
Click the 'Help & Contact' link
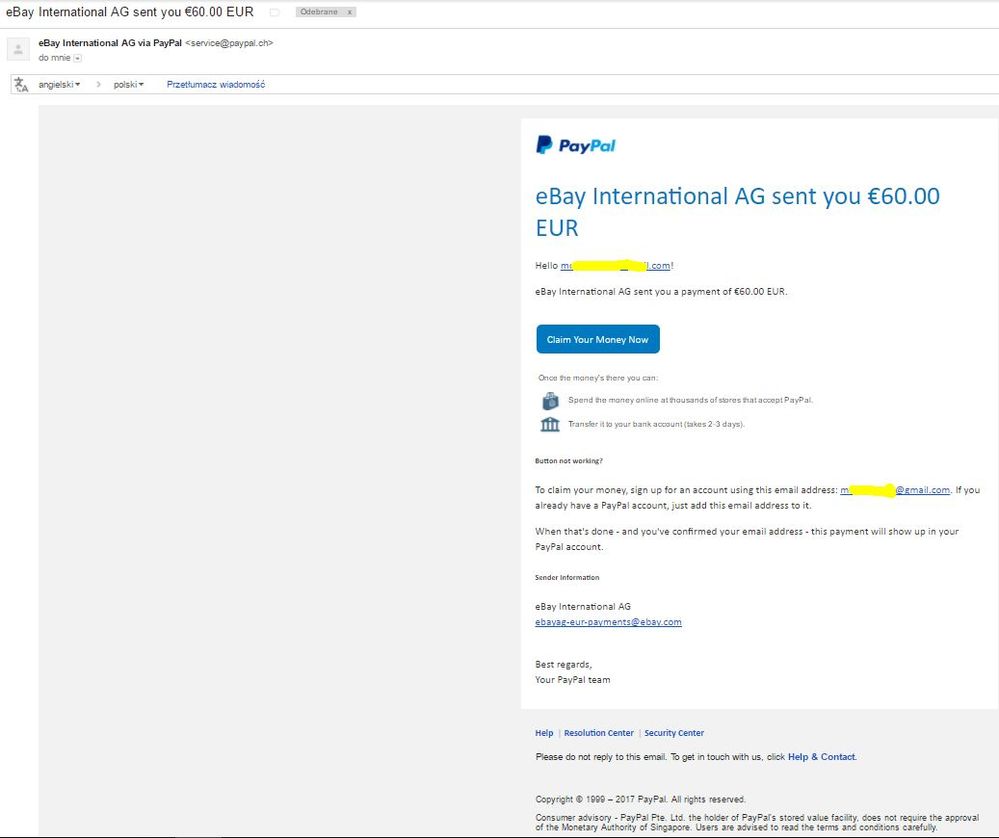point(821,757)
